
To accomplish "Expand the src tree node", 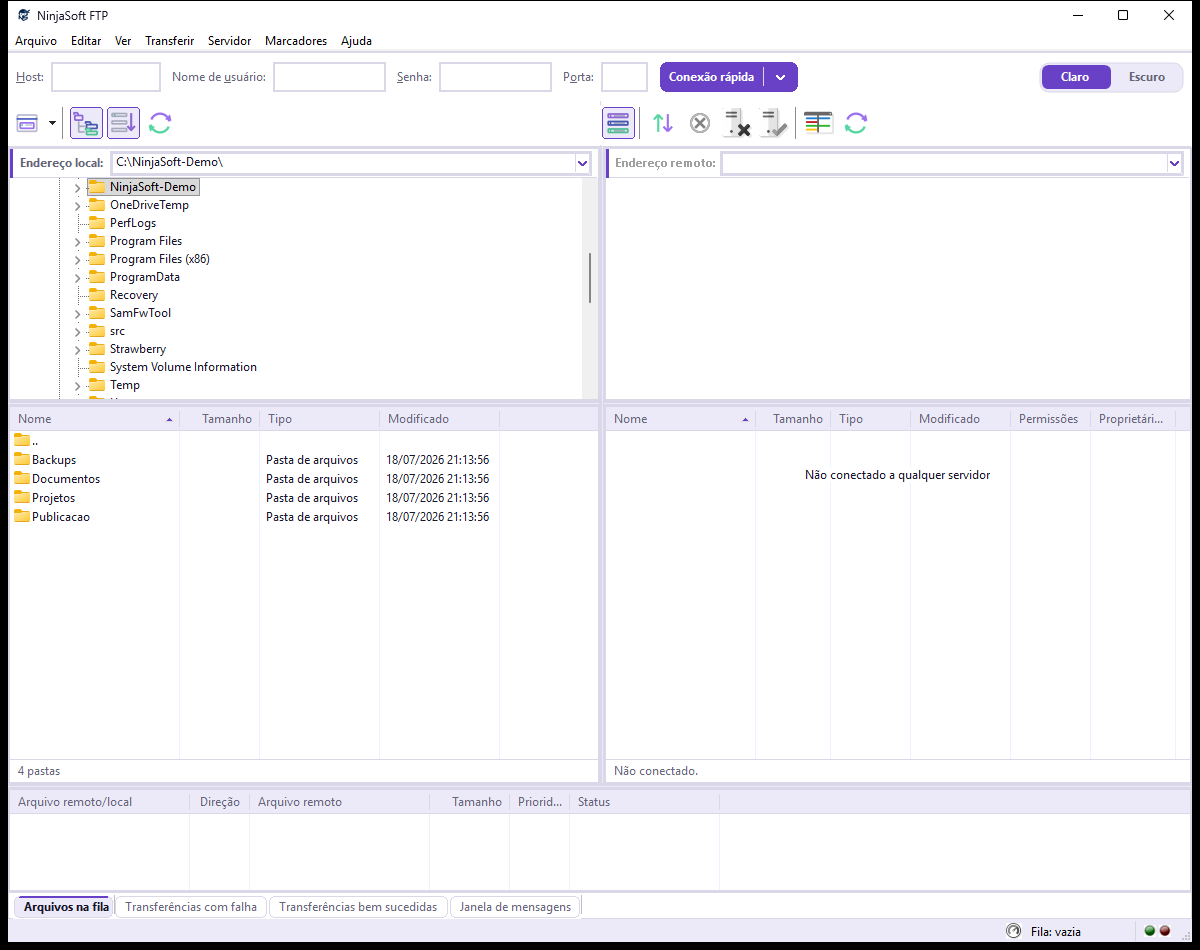I will tap(77, 332).
